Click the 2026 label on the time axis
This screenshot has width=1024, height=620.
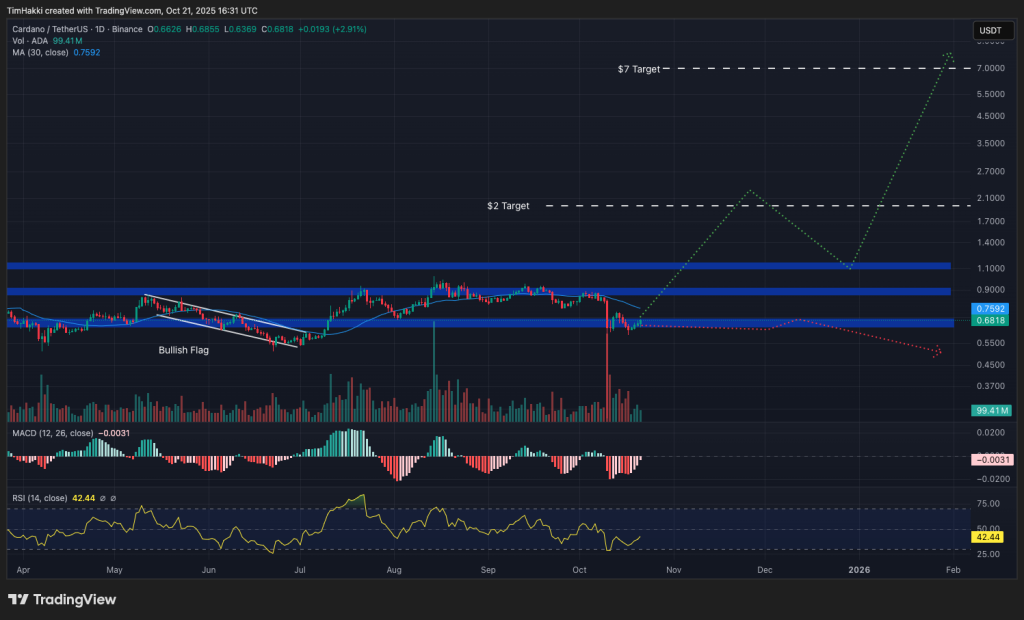pyautogui.click(x=858, y=569)
